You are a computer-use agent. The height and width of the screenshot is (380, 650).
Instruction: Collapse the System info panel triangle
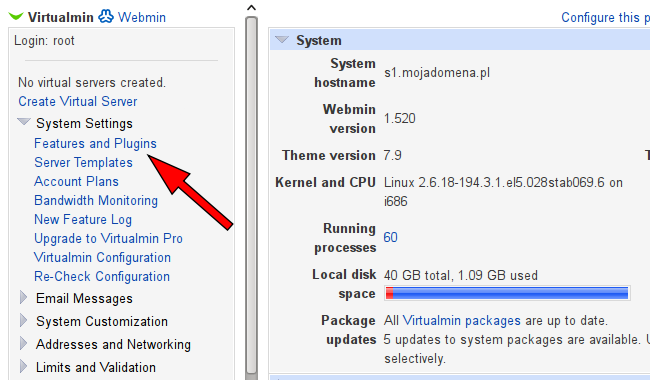pyautogui.click(x=282, y=40)
